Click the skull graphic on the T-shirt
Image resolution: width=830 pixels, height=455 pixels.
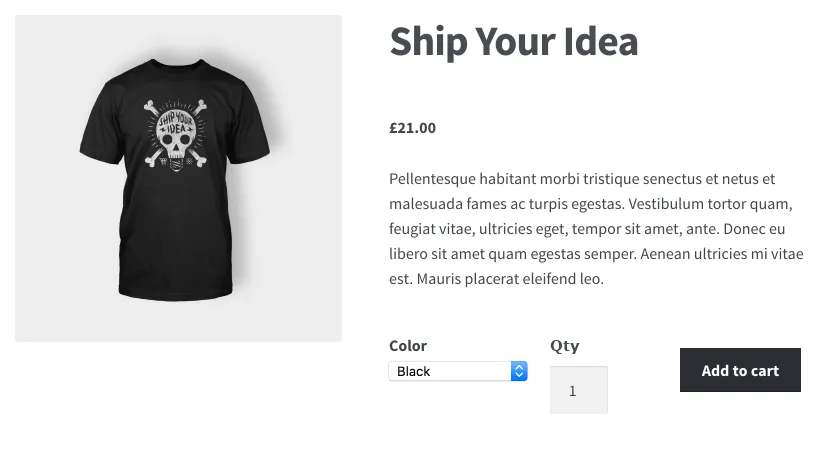click(x=176, y=134)
